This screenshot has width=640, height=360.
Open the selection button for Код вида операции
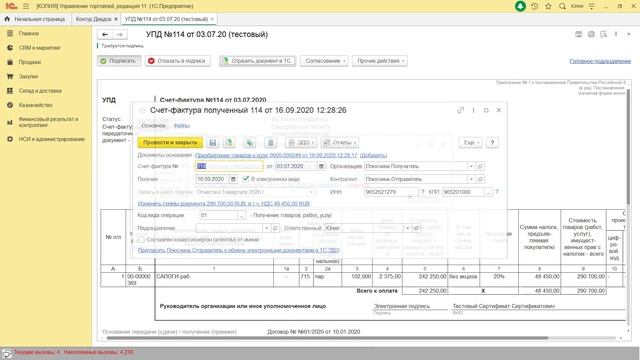click(242, 215)
